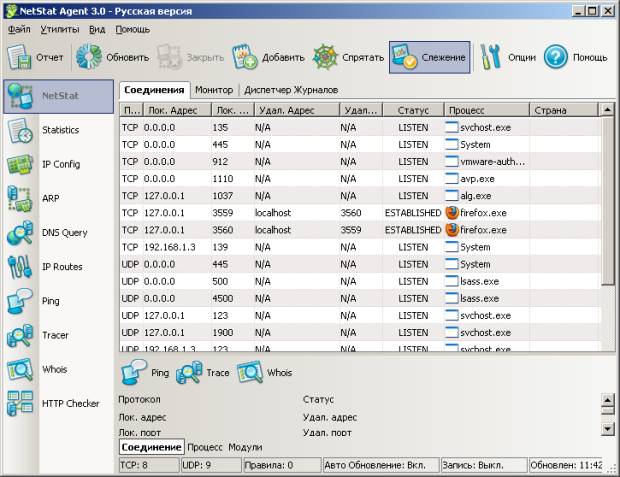Sort by Страна column header
620x477 pixels.
564,110
